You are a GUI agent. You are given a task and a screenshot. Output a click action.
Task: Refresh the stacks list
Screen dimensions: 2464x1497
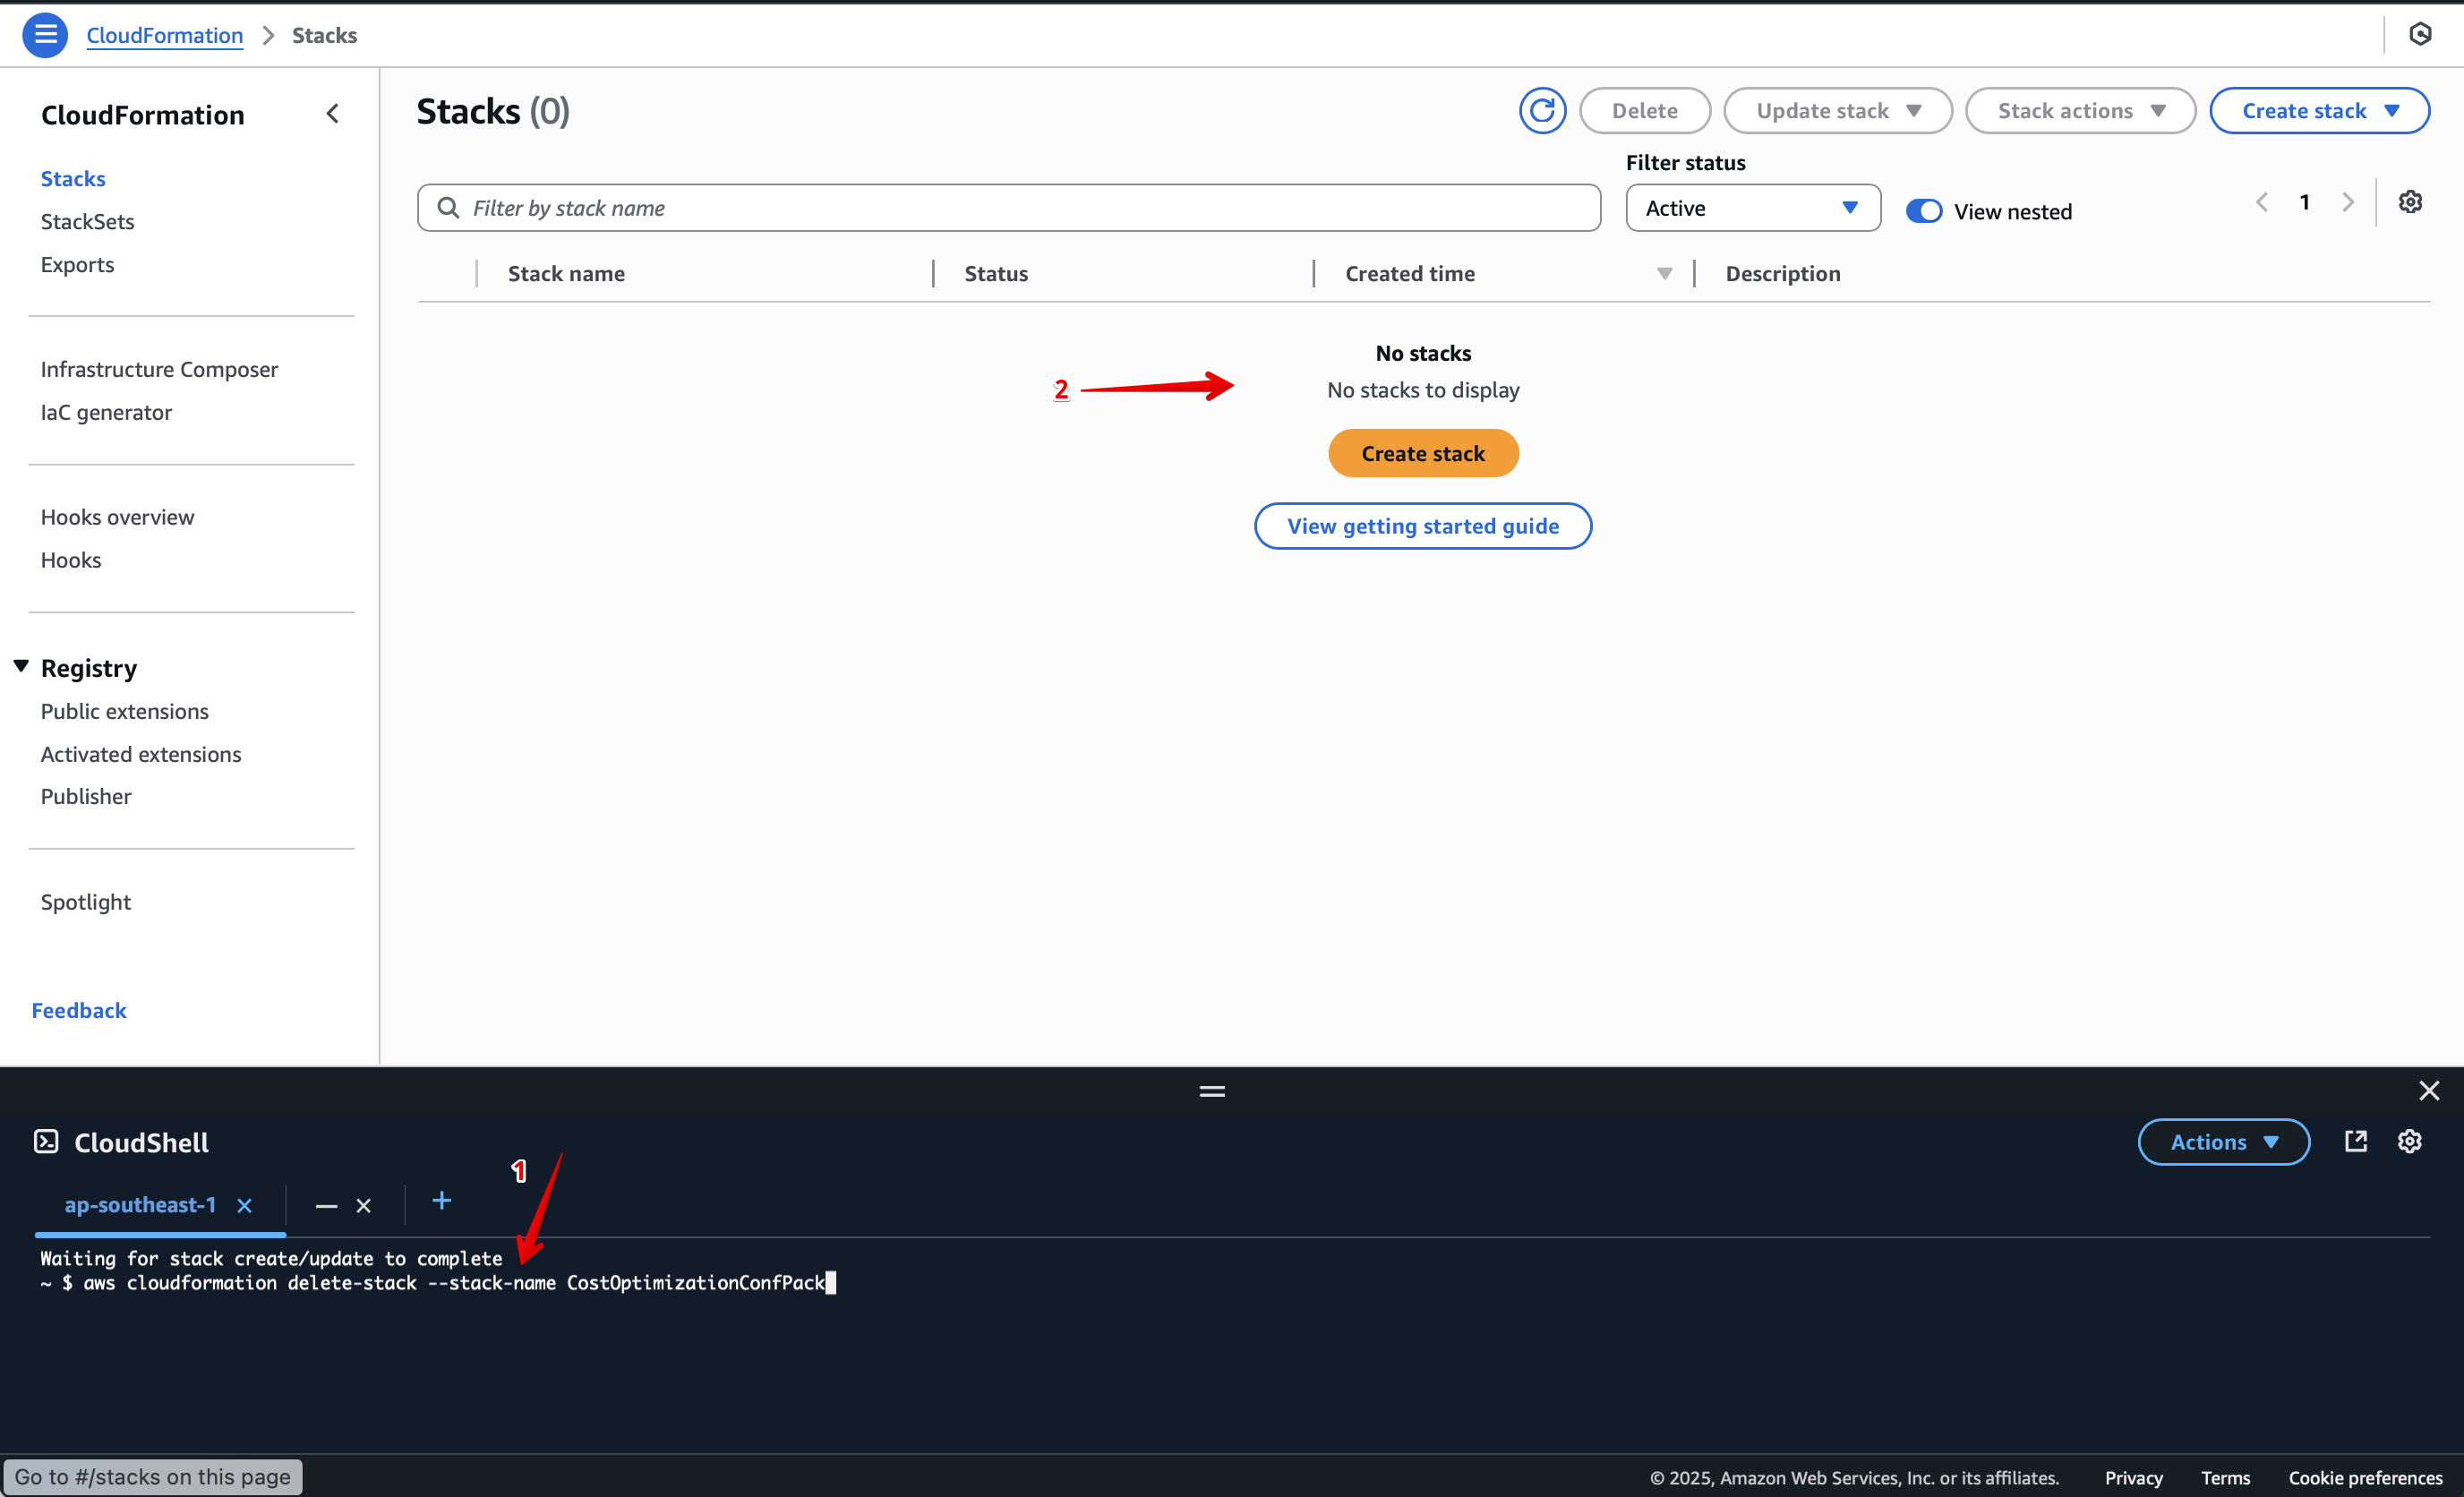click(x=1542, y=110)
